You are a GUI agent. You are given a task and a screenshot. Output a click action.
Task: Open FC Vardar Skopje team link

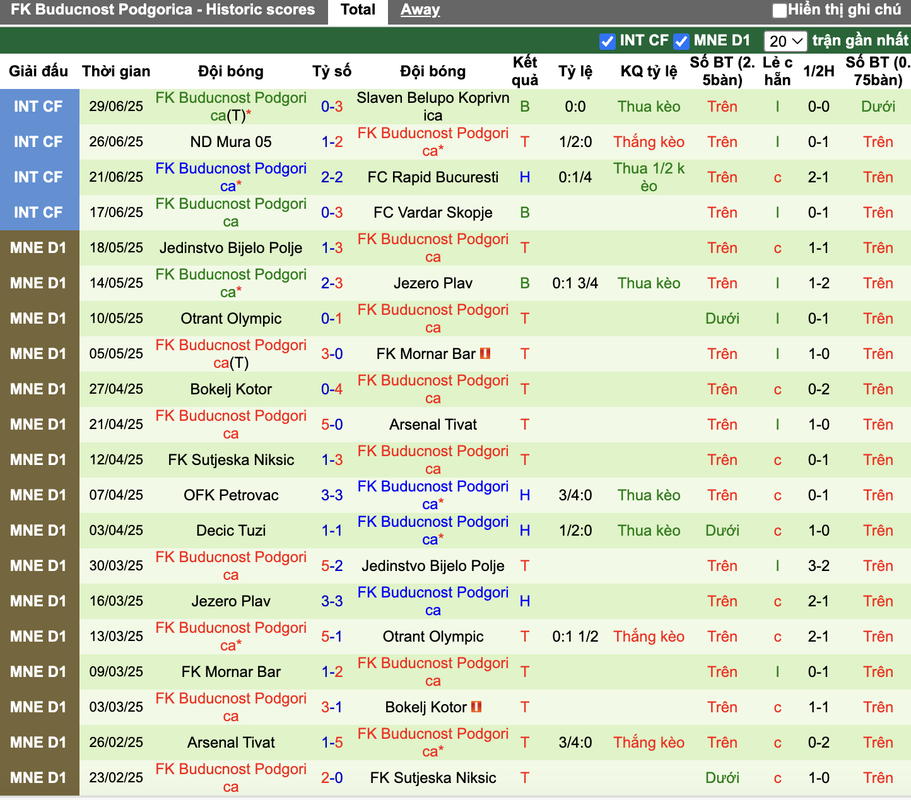(433, 213)
